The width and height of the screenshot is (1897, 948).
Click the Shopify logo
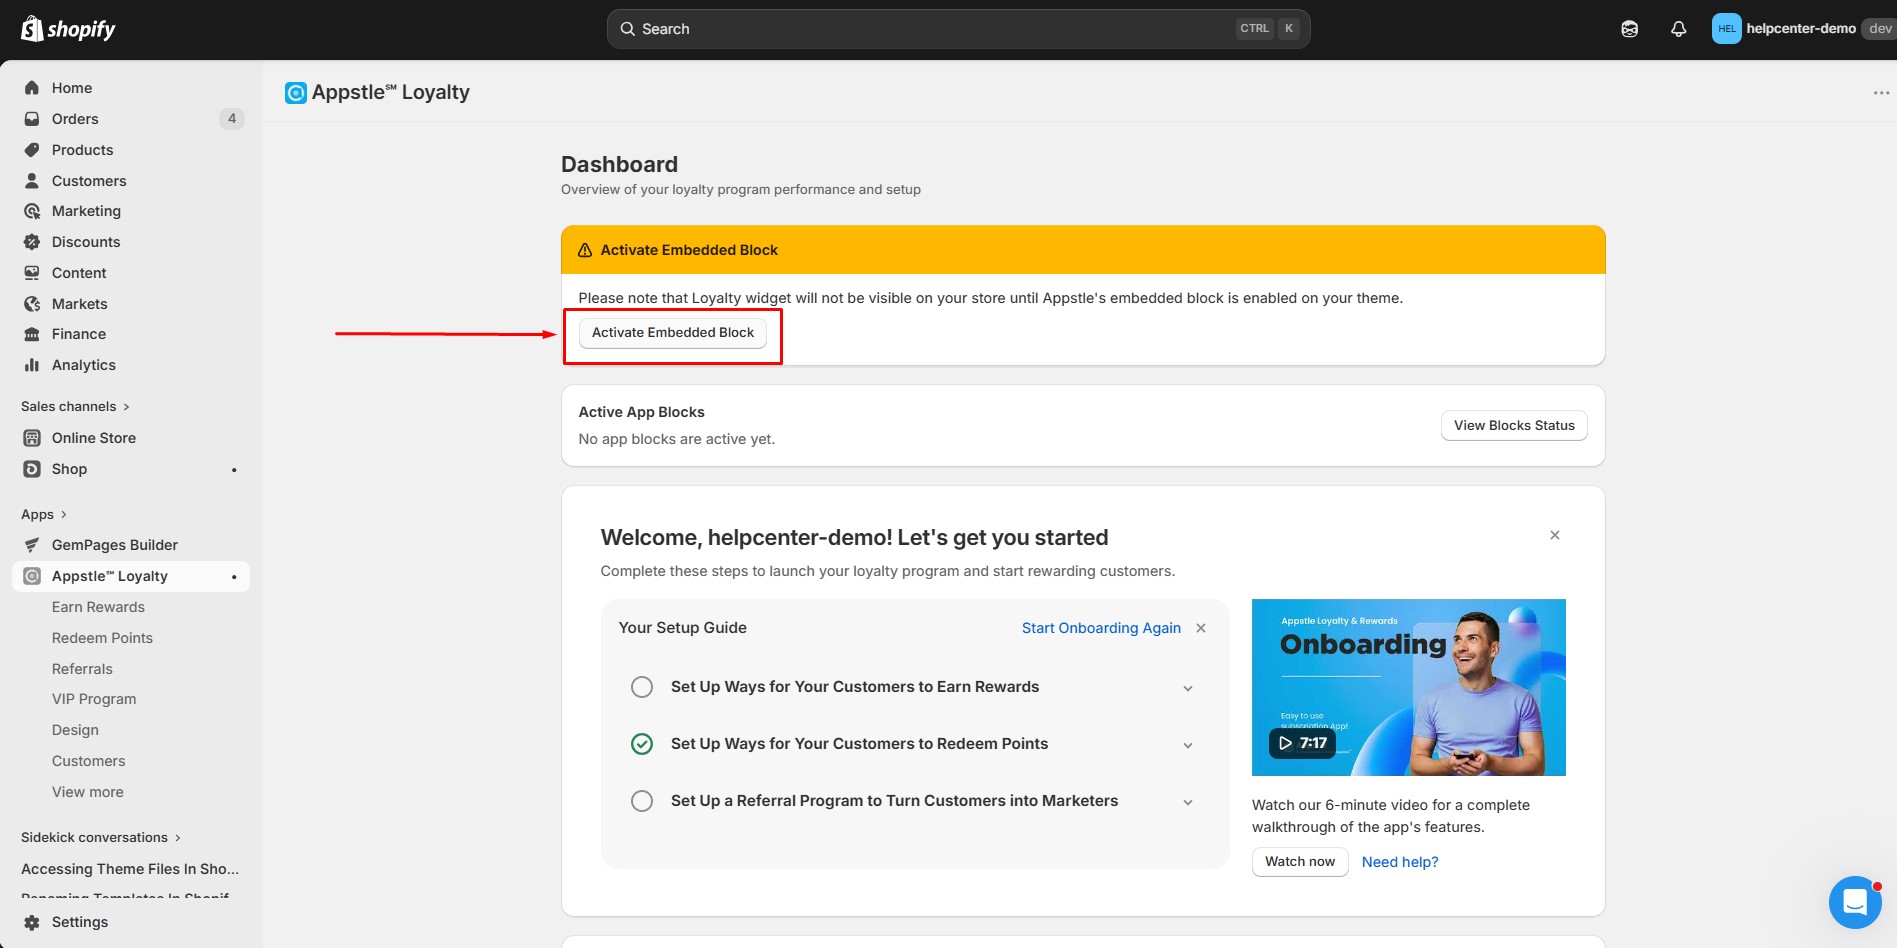68,29
